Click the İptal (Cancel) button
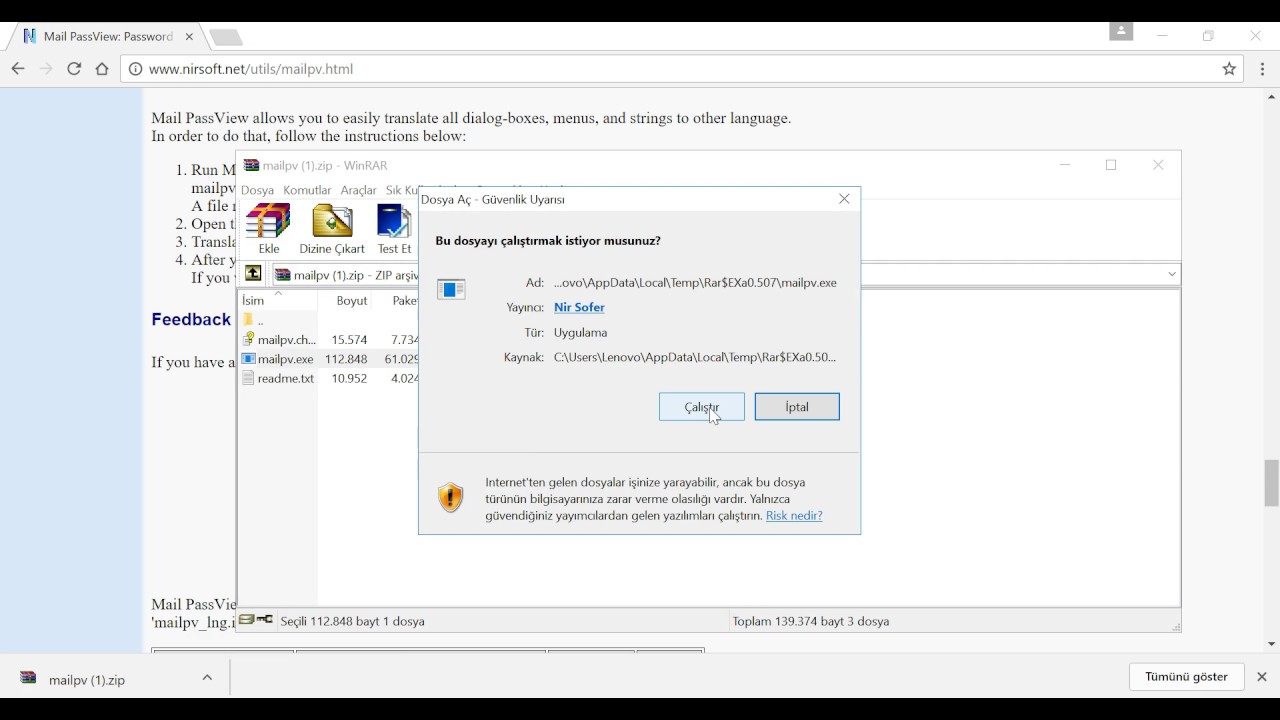This screenshot has width=1280, height=720. (797, 407)
